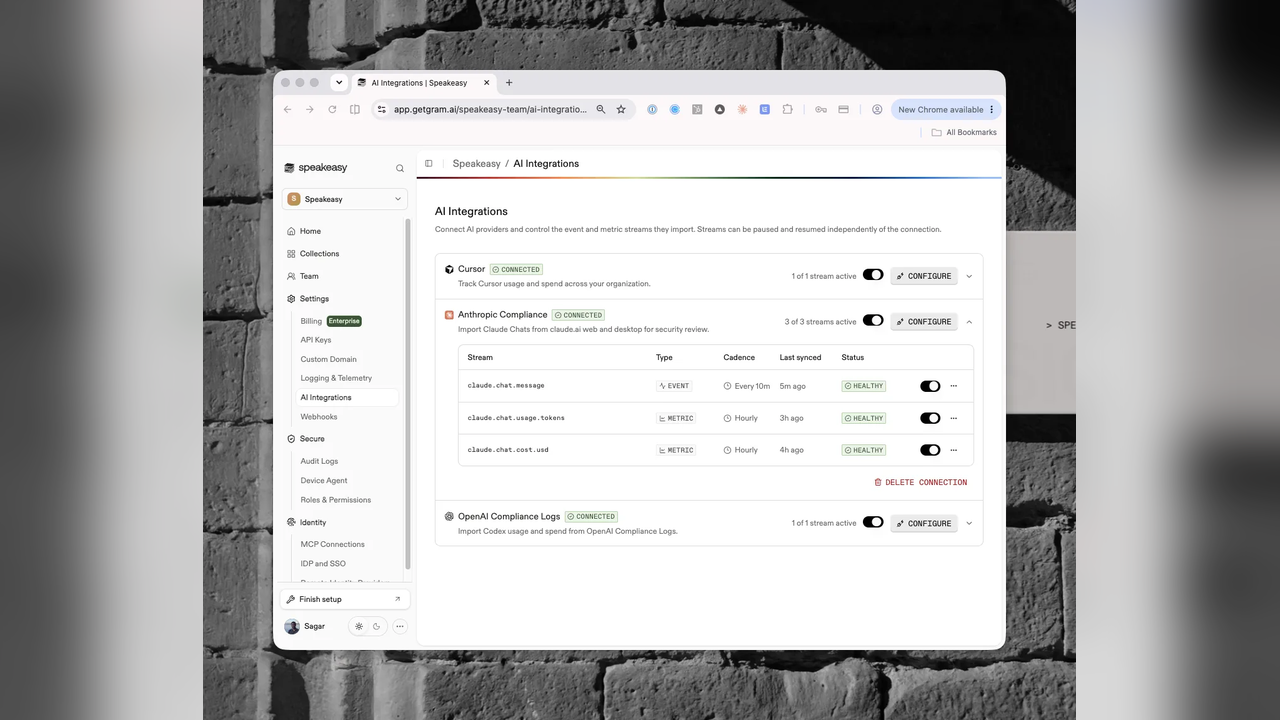Screen dimensions: 1280x720
Task: Open Custom Domain settings
Action: 329,359
